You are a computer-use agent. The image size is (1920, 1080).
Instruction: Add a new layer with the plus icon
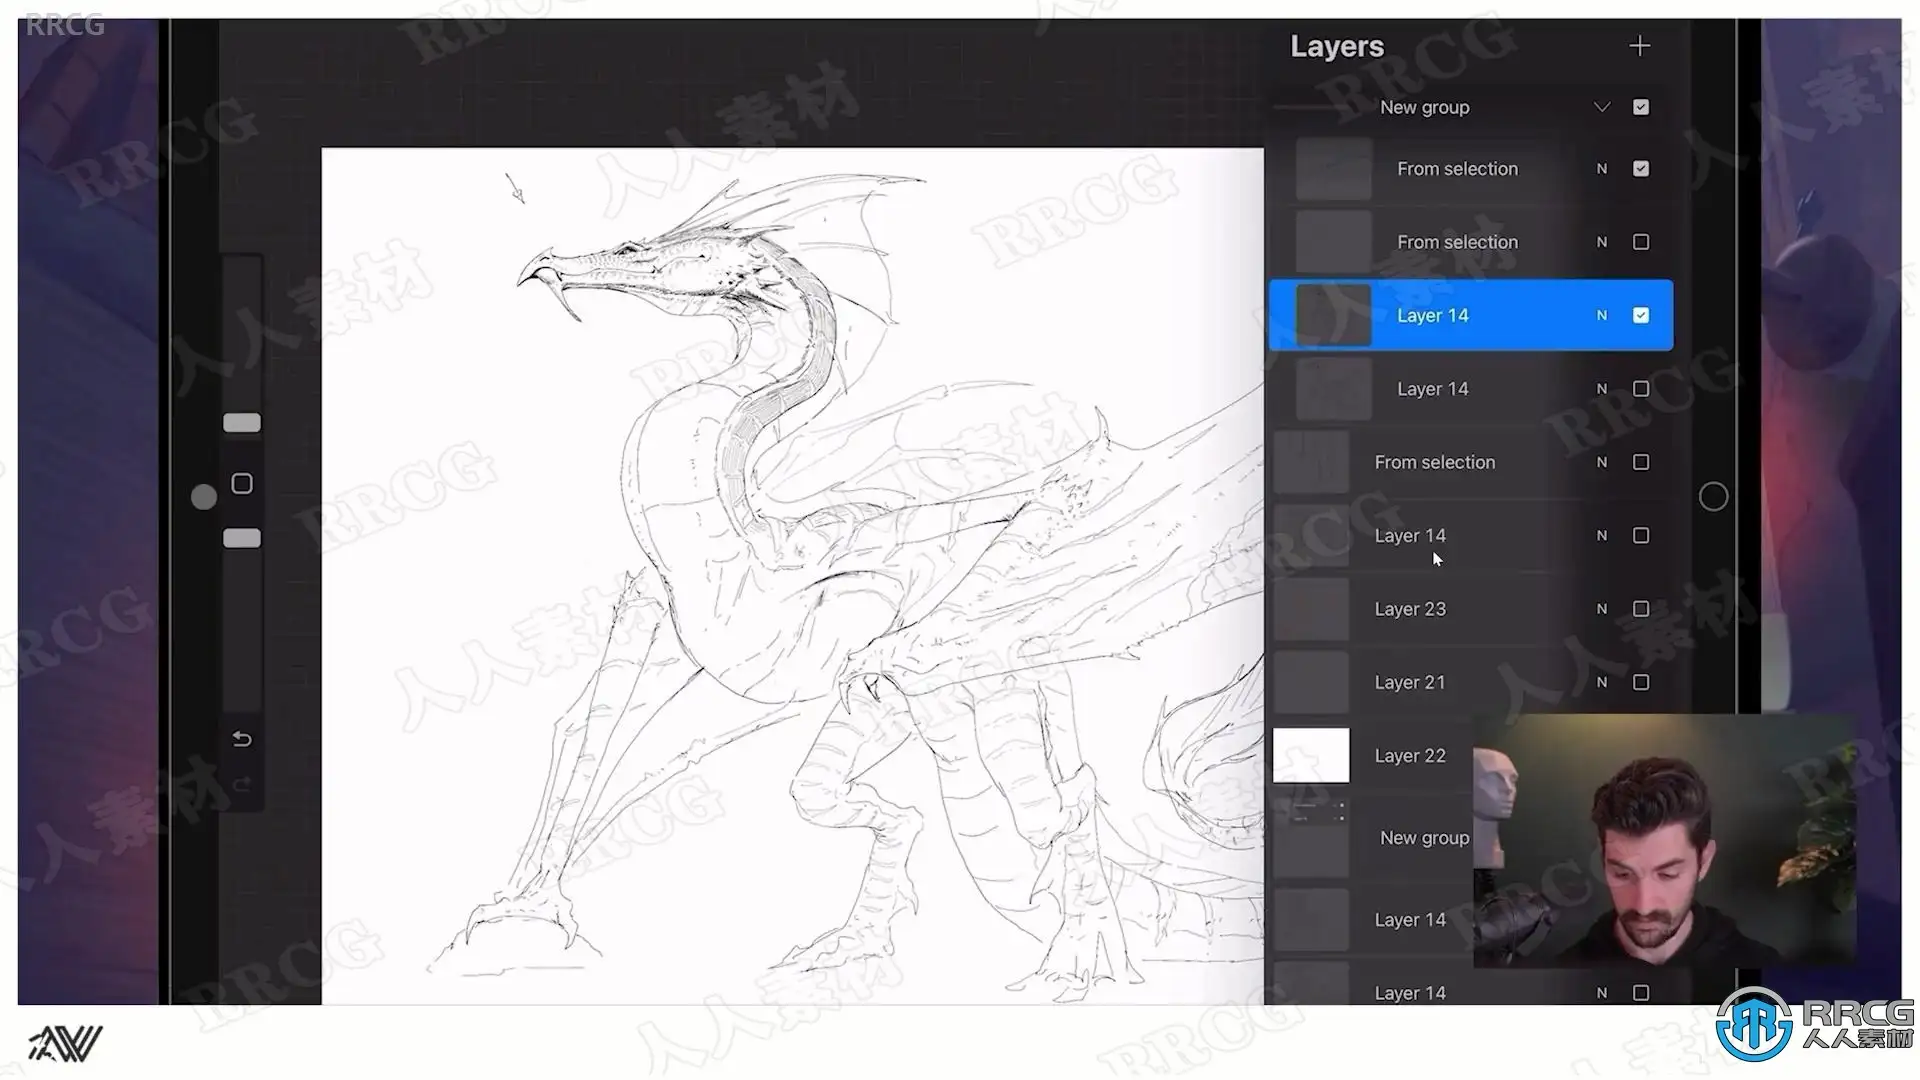click(1639, 46)
